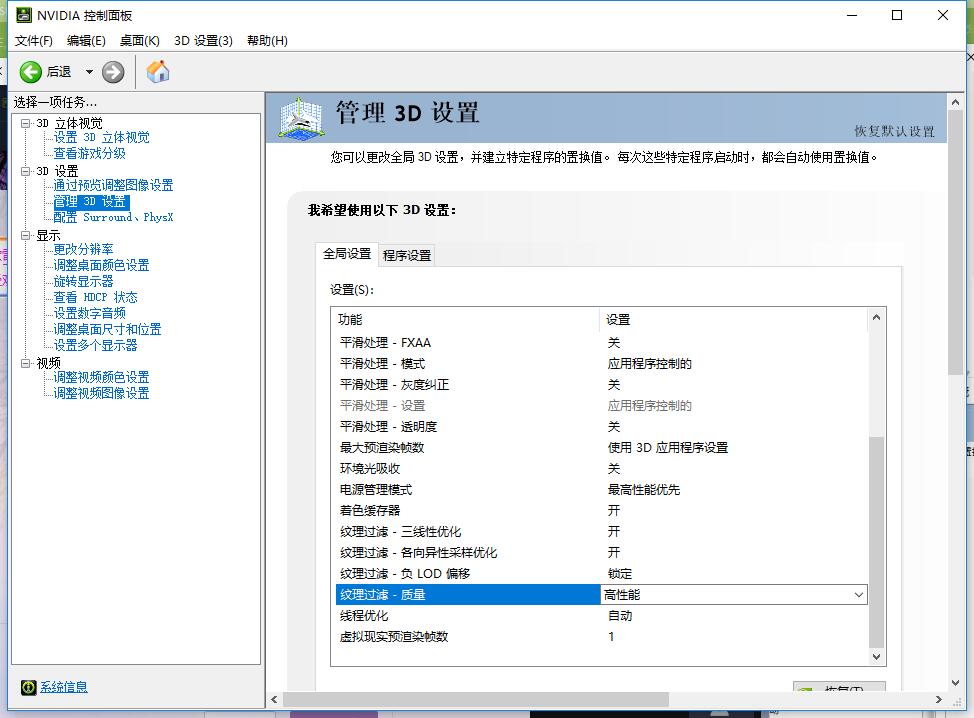
Task: Open 设置数字音频 task
Action: click(89, 313)
